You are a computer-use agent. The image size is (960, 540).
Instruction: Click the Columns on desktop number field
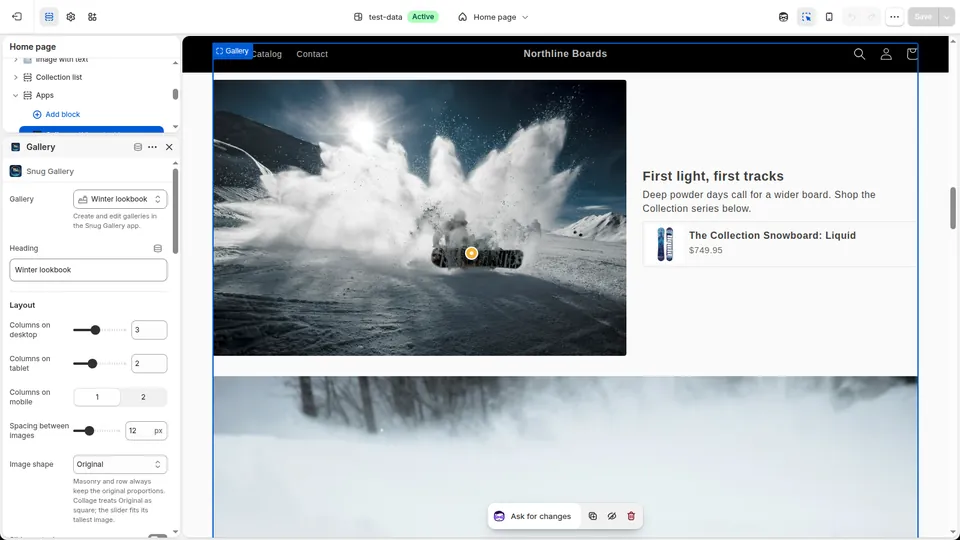click(149, 330)
